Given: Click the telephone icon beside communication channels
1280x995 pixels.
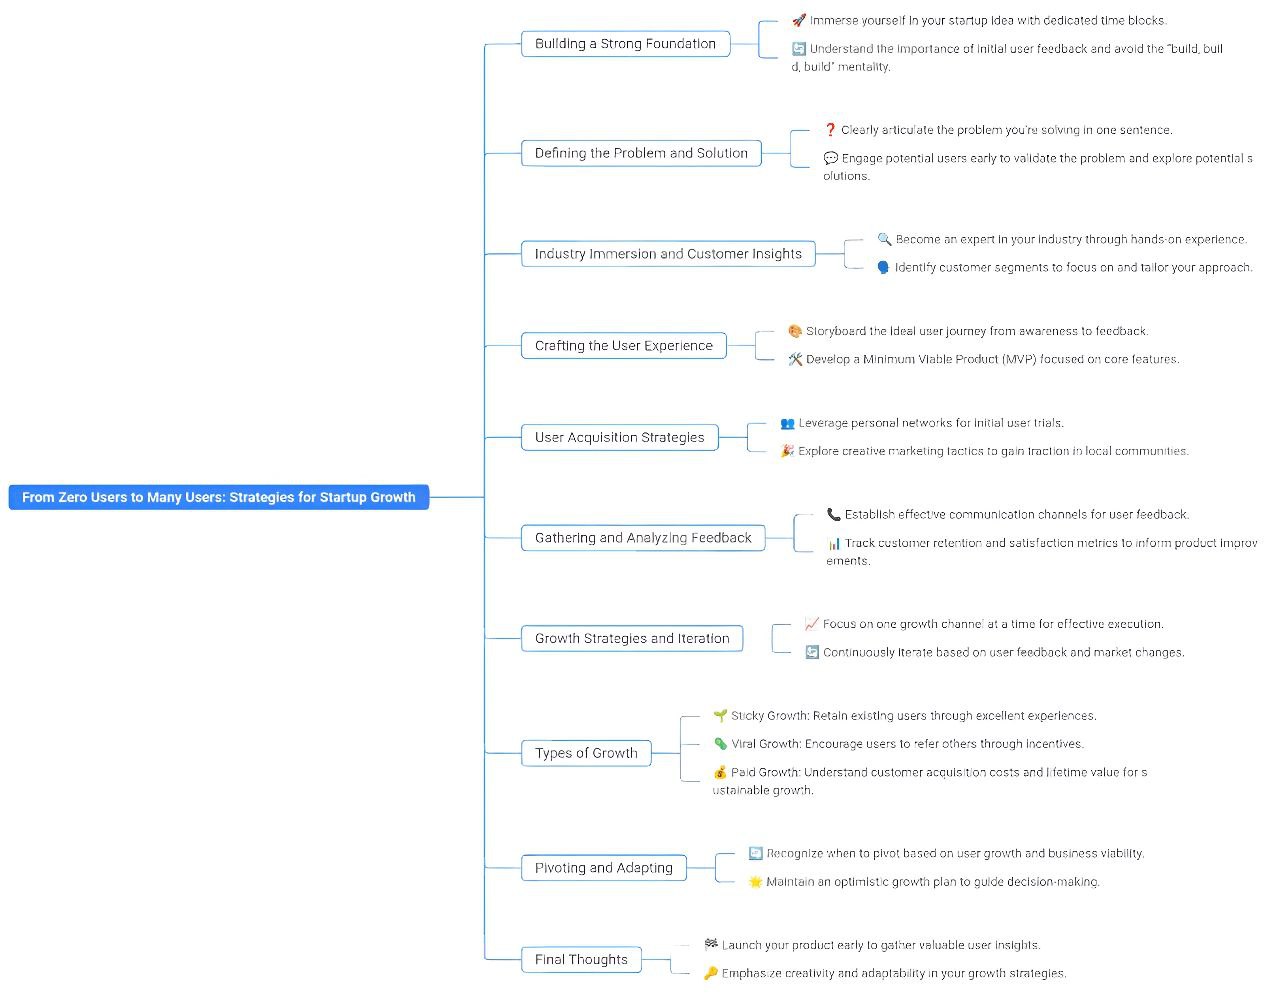Looking at the screenshot, I should 833,515.
